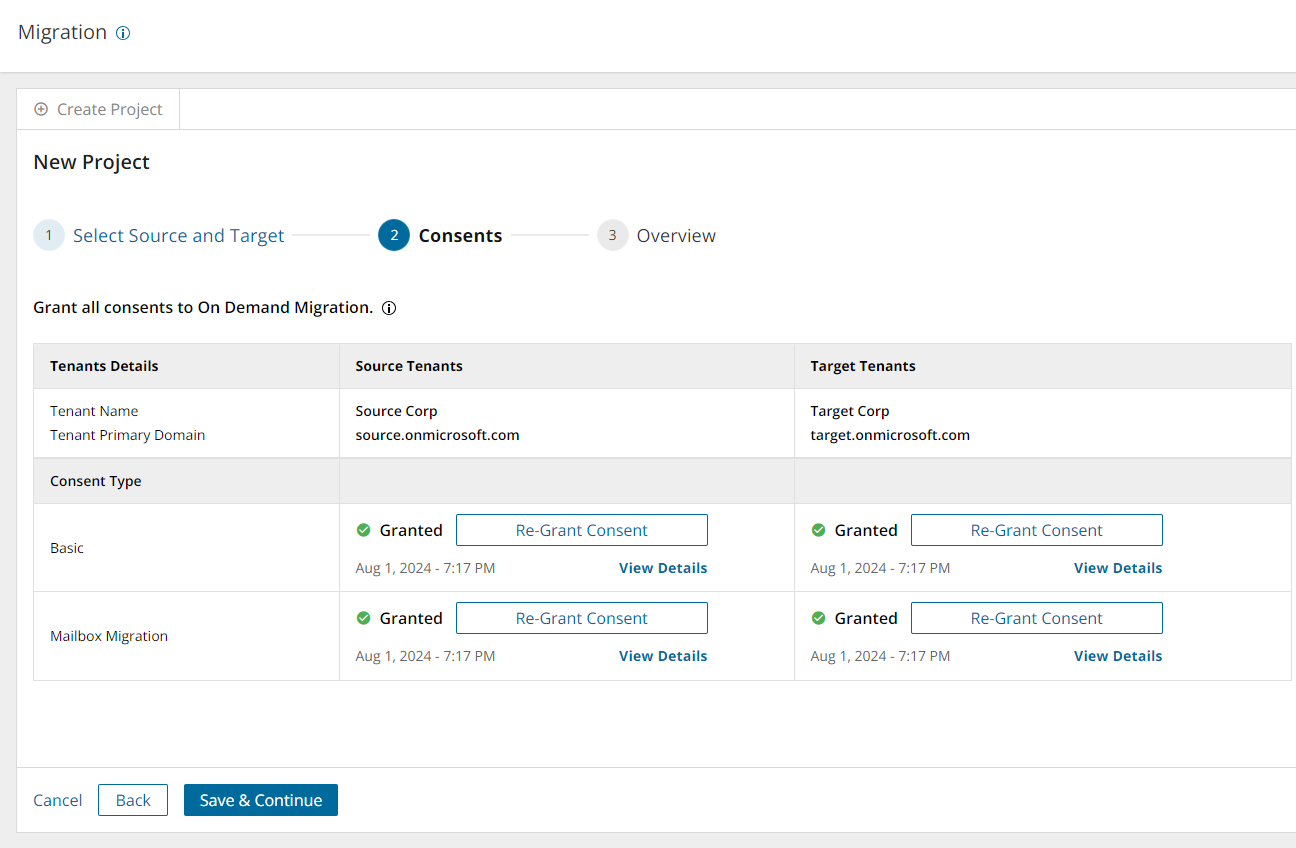
Task: Cancel the new project wizard
Action: coord(58,800)
